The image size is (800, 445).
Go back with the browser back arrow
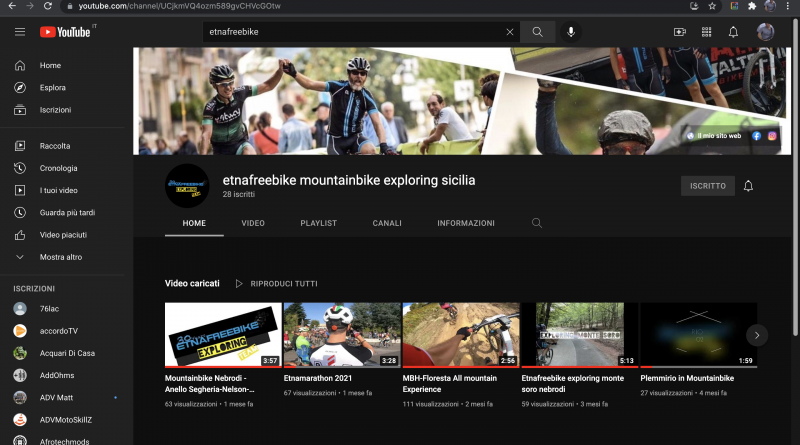(x=12, y=6)
